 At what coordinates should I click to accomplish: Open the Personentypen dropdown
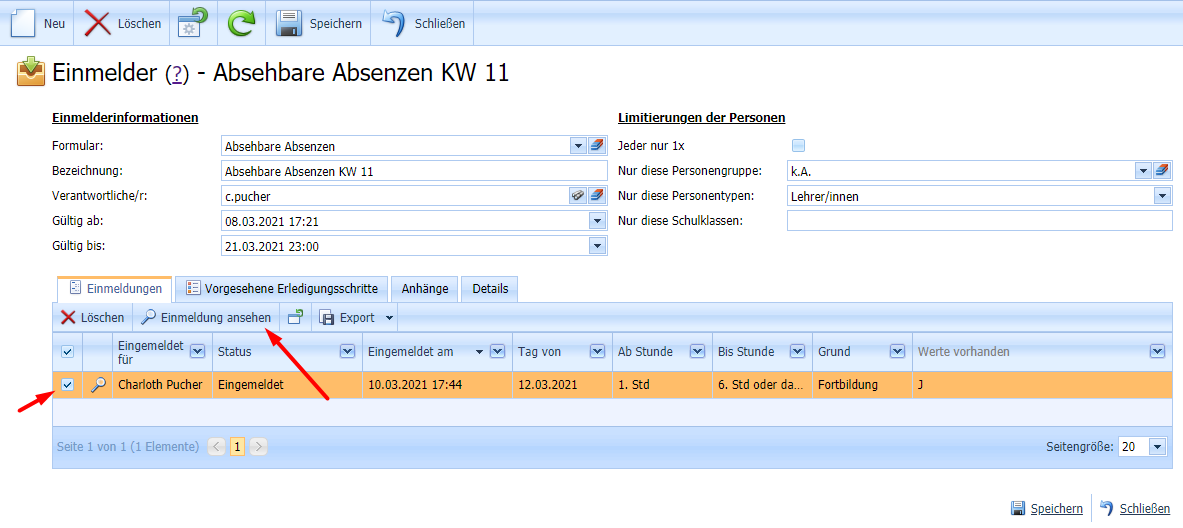tap(1162, 197)
